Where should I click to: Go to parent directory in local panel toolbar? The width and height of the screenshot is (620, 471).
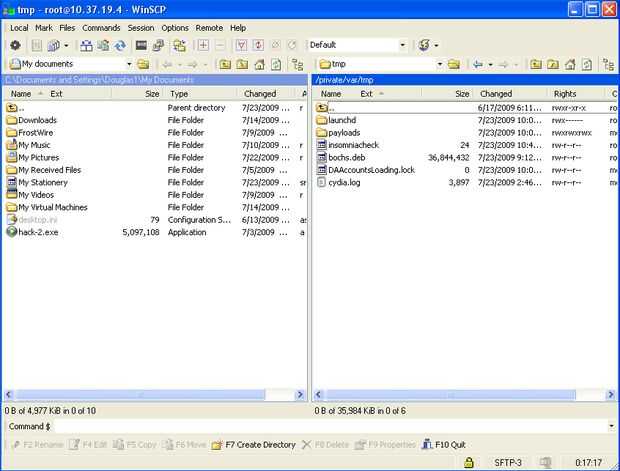(225, 64)
